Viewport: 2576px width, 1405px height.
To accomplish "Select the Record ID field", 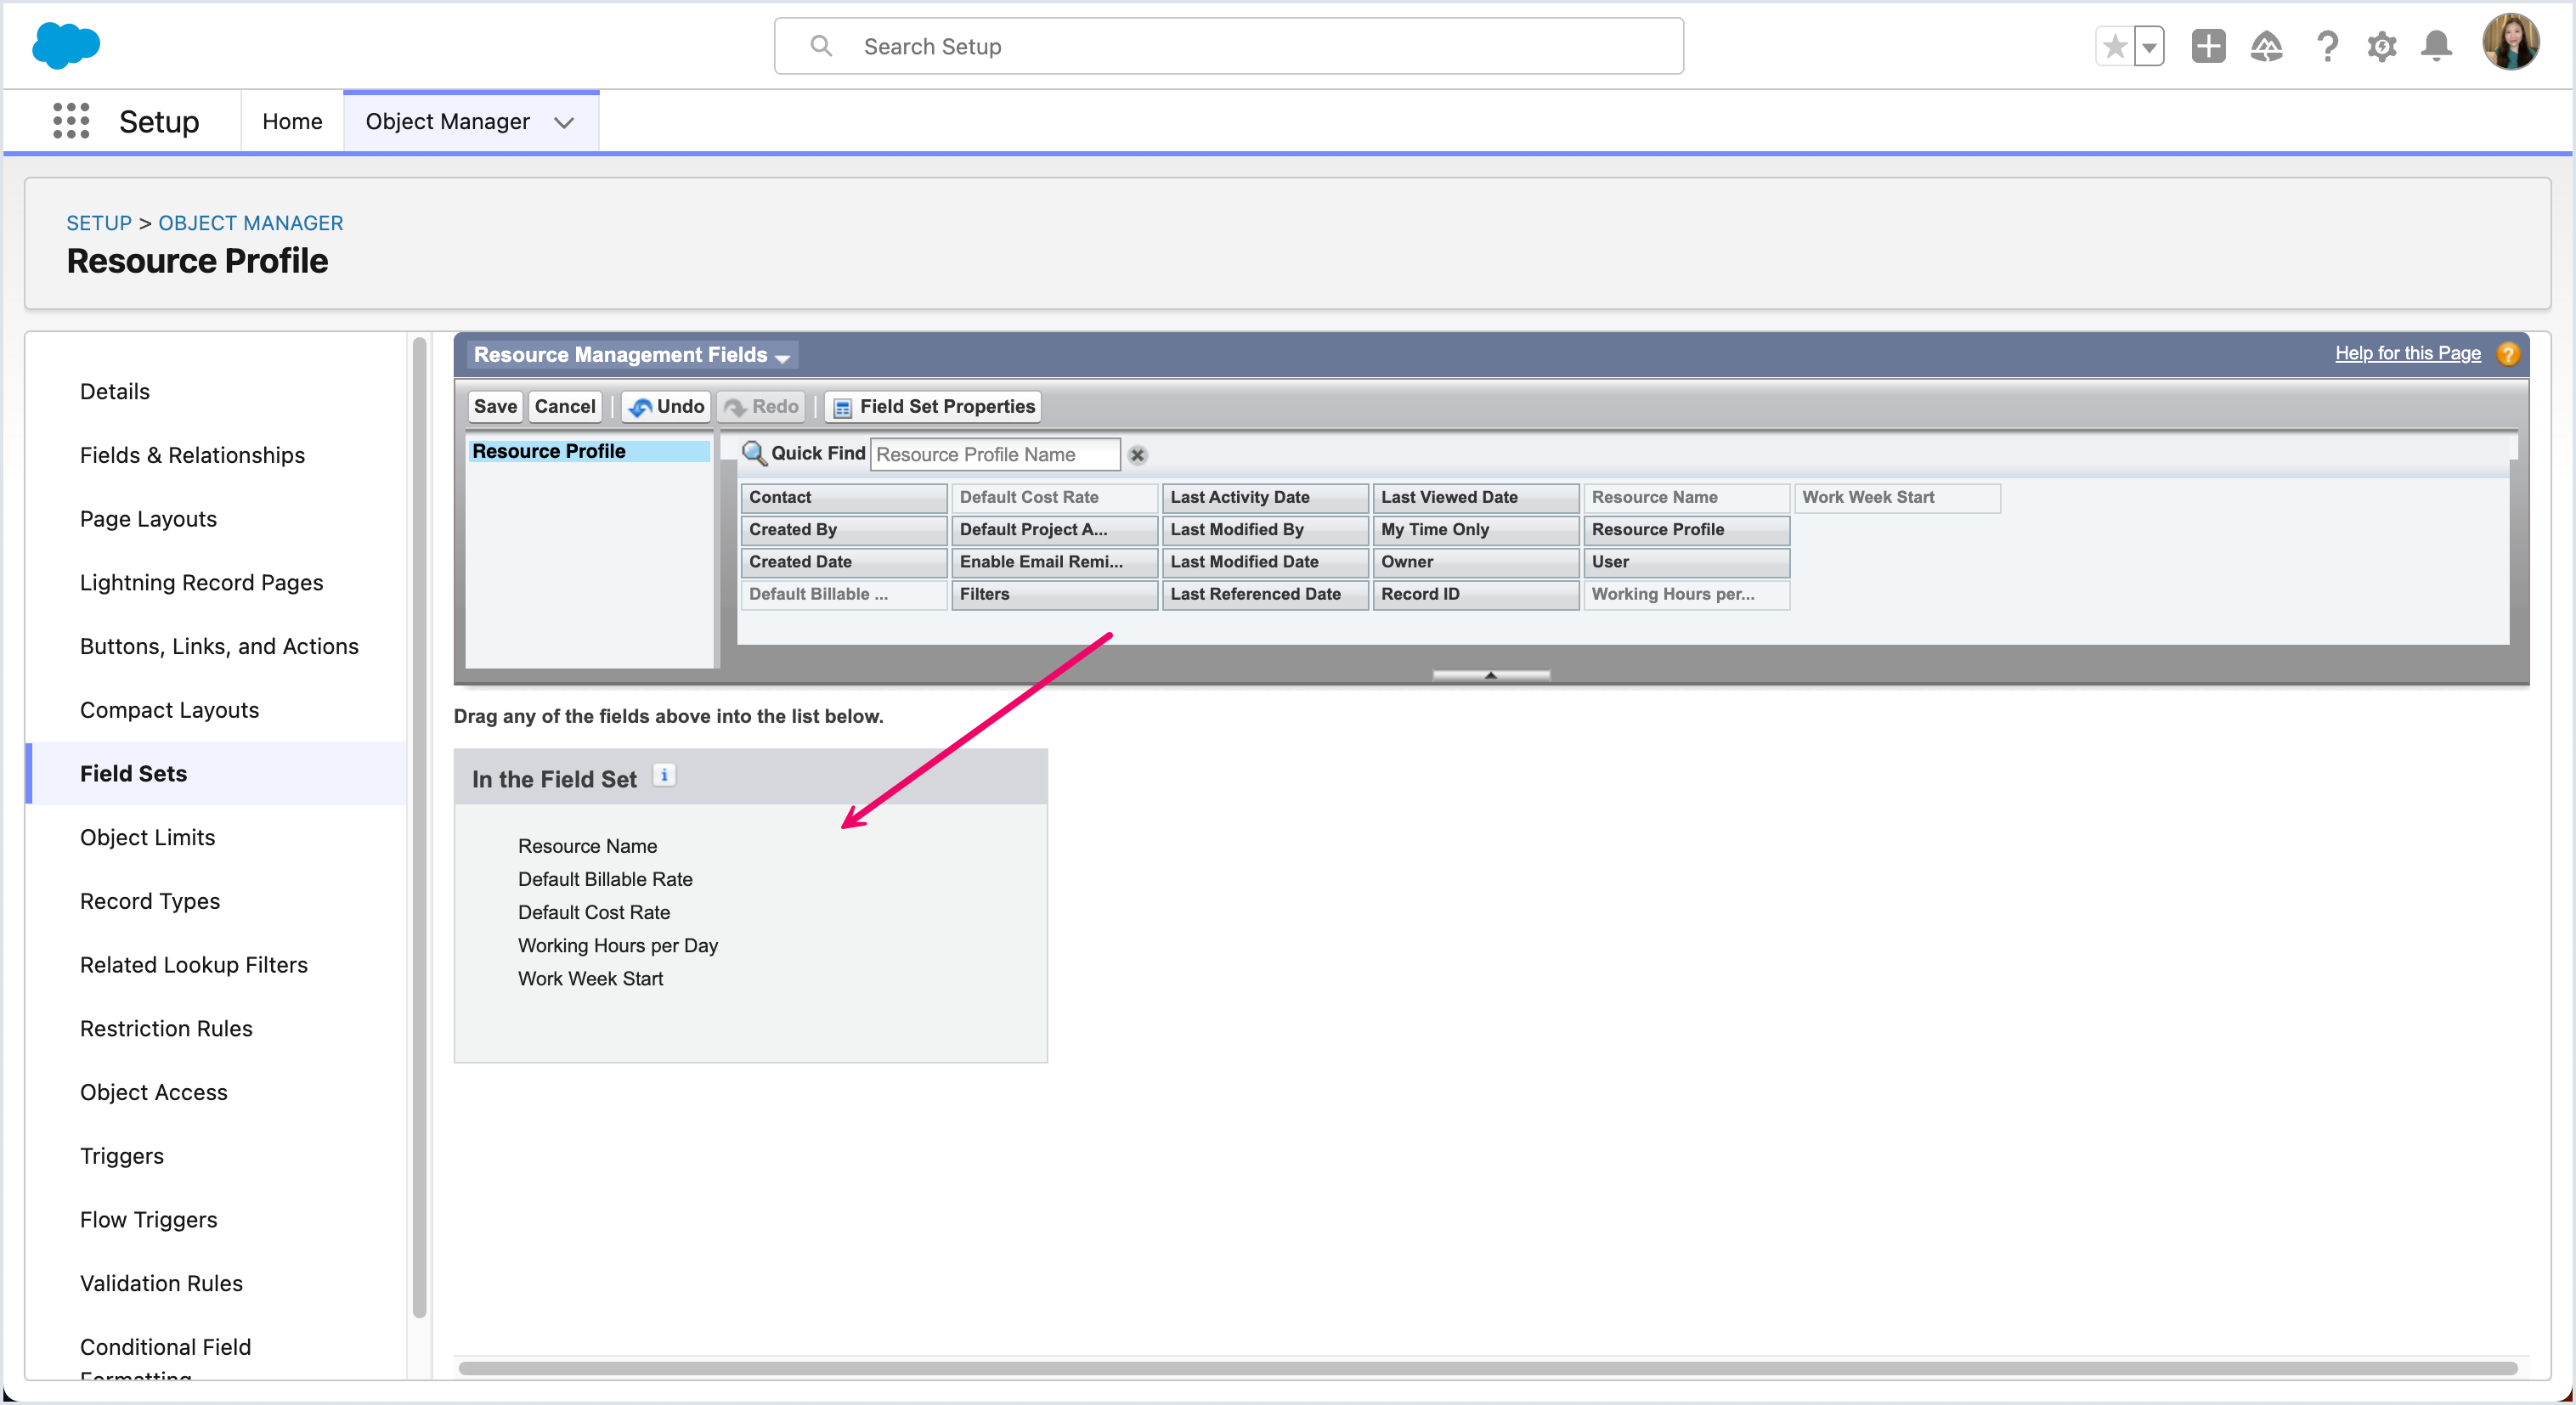I will [1476, 594].
